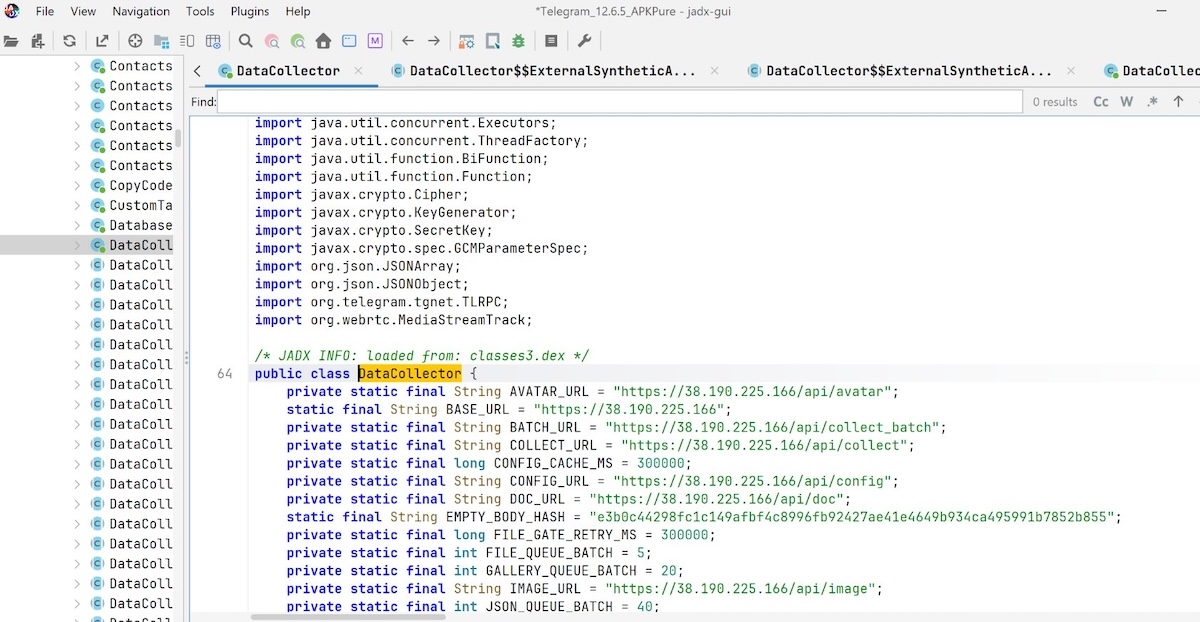Image resolution: width=1200 pixels, height=622 pixels.
Task: Click the table with eye toolbar icon
Action: (x=213, y=41)
